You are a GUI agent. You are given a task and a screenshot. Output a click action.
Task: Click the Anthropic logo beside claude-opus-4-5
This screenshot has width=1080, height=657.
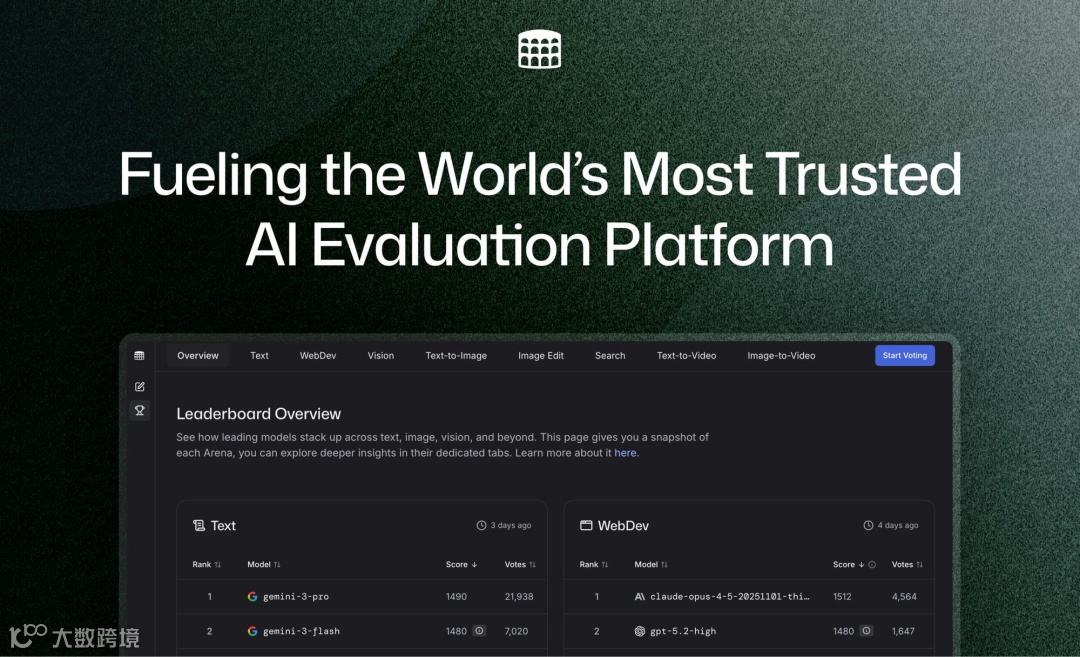[640, 596]
